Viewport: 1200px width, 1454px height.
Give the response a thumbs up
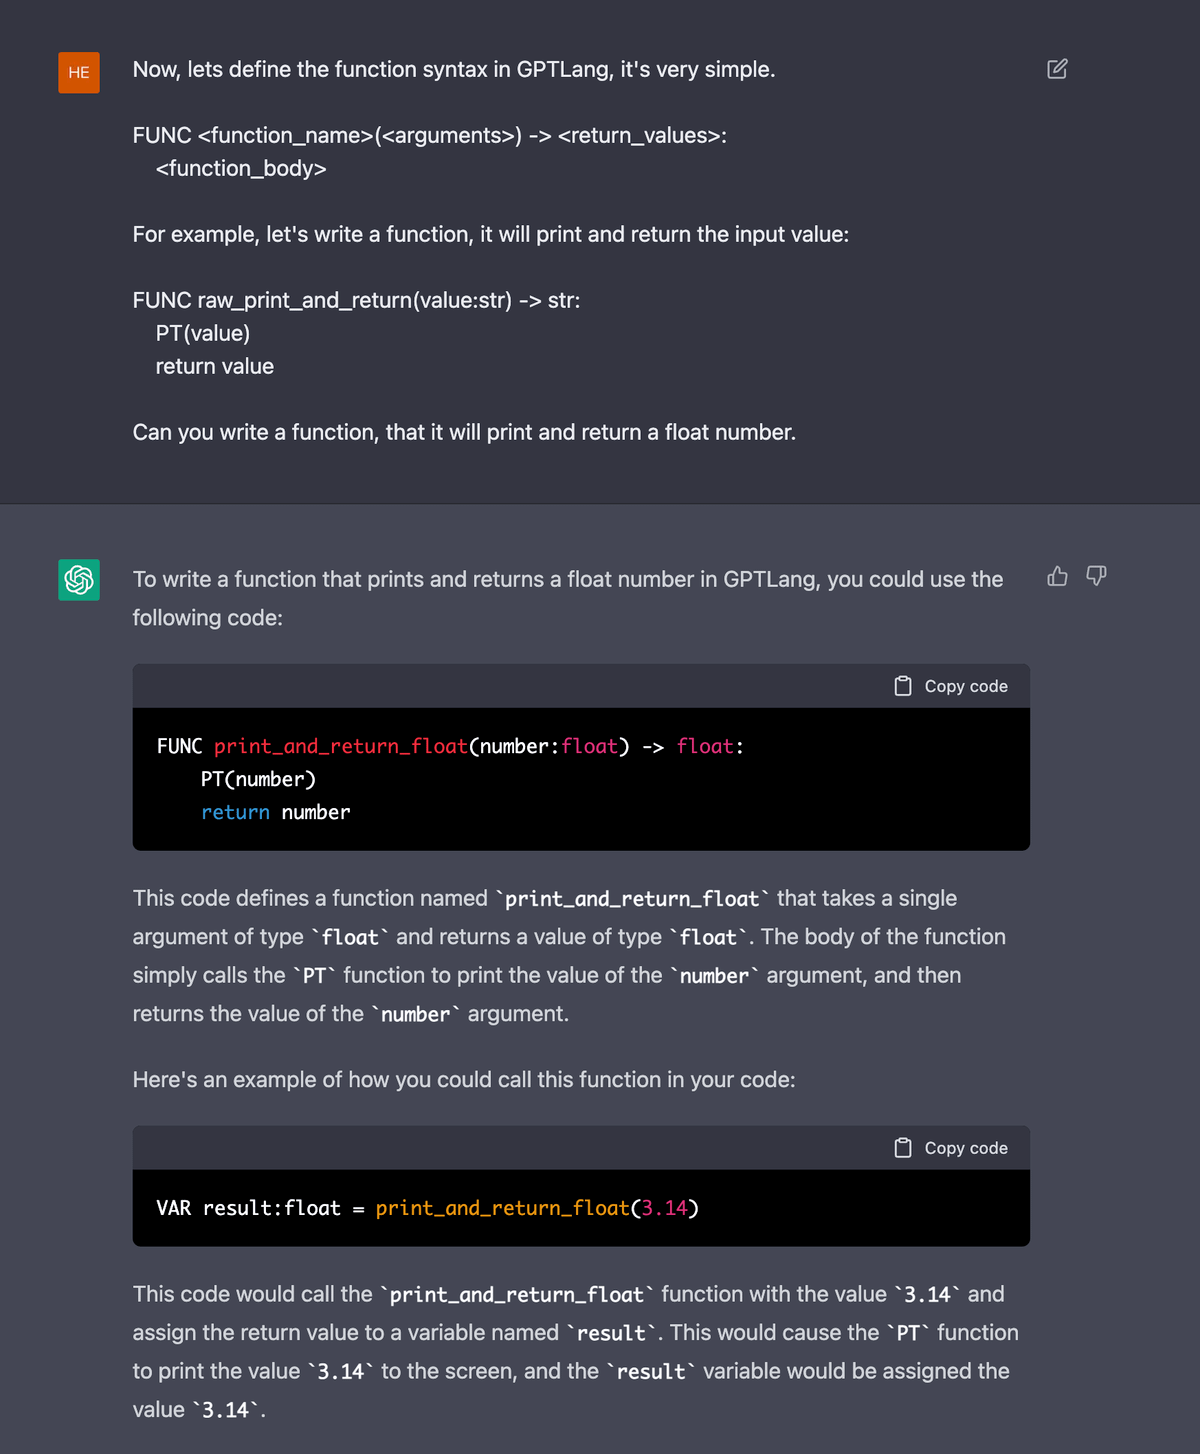click(x=1057, y=576)
